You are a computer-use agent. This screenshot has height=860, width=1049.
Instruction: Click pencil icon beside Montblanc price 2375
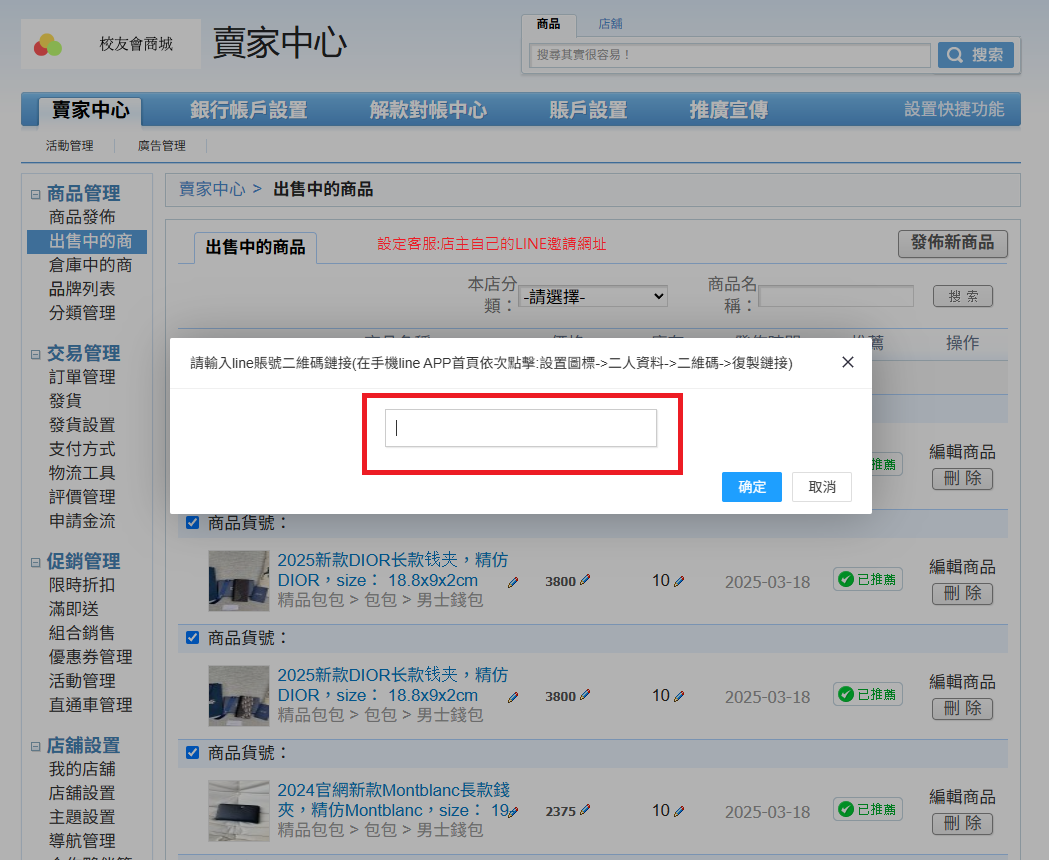pyautogui.click(x=585, y=810)
